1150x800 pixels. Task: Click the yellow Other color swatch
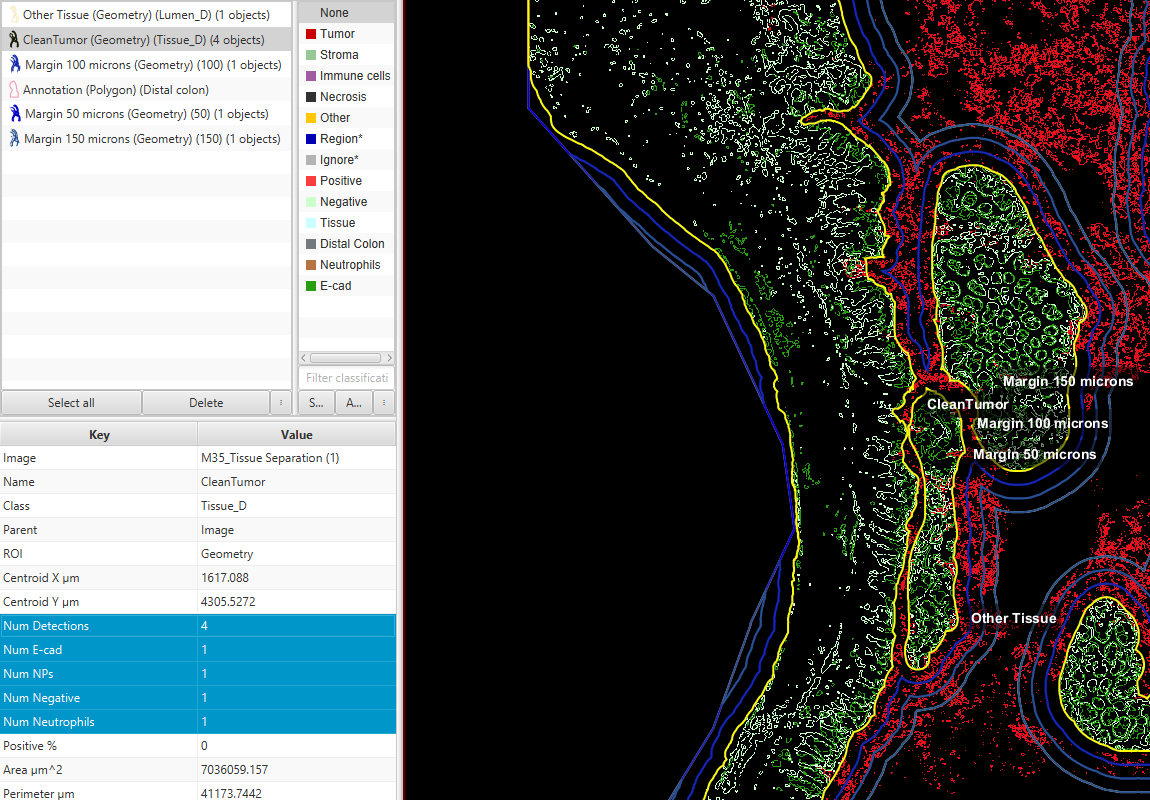(309, 117)
